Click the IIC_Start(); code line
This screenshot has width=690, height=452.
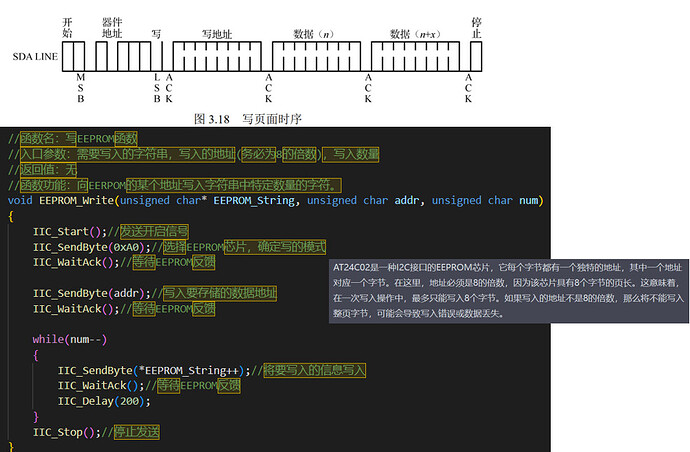[x=70, y=232]
